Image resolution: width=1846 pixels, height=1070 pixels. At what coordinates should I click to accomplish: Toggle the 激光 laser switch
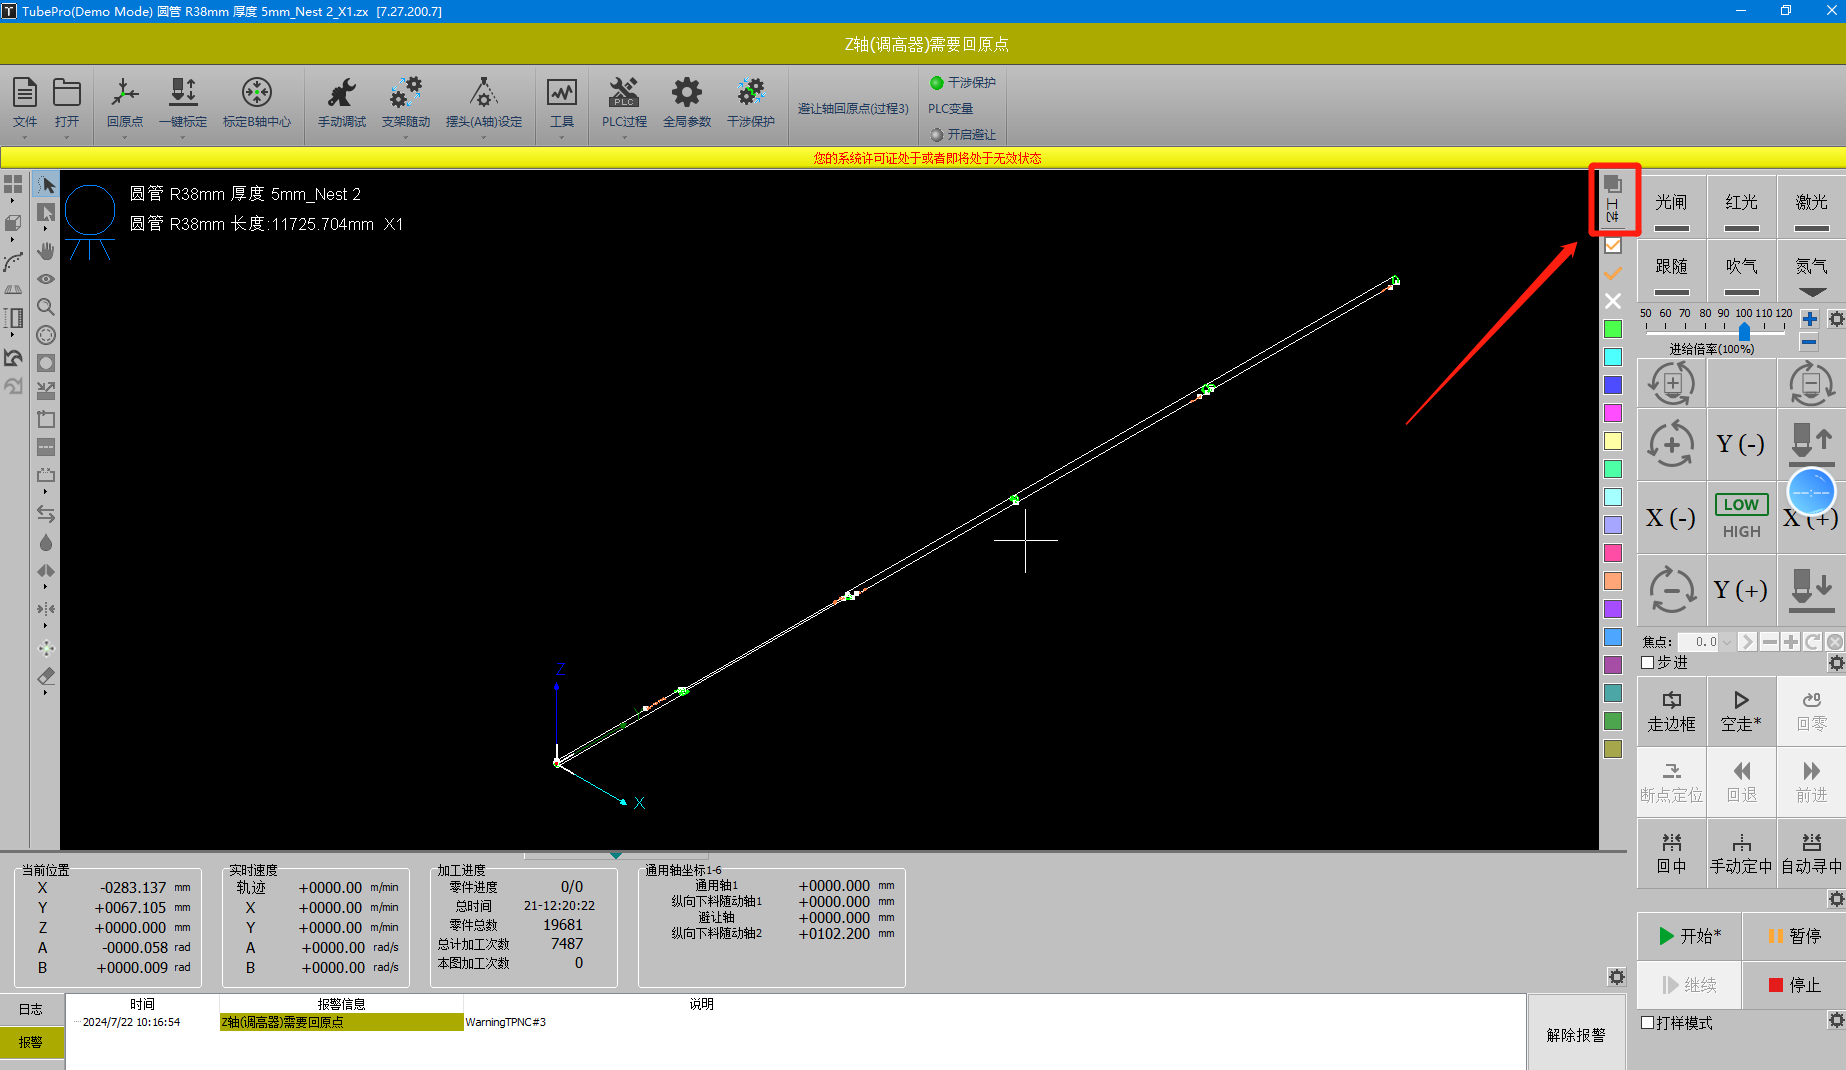tap(1811, 209)
